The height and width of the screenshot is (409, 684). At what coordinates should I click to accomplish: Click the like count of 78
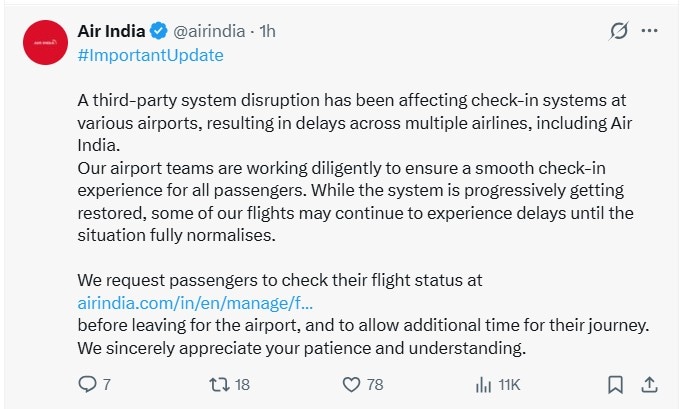(375, 384)
